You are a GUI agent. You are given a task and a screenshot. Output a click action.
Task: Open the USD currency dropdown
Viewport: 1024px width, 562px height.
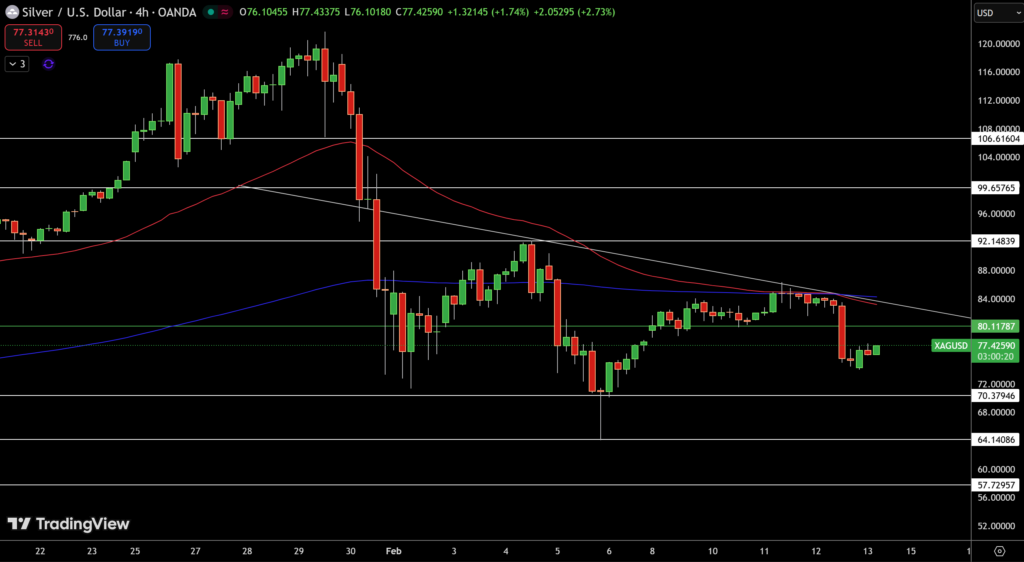point(997,13)
